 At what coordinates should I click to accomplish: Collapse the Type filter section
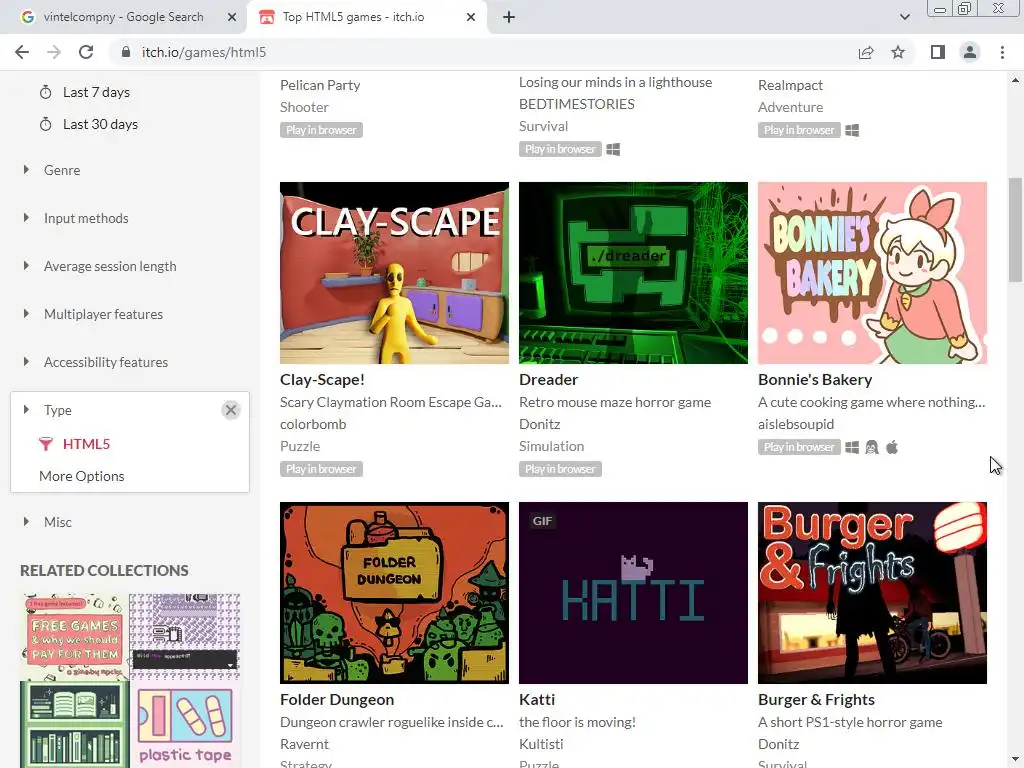tap(57, 410)
